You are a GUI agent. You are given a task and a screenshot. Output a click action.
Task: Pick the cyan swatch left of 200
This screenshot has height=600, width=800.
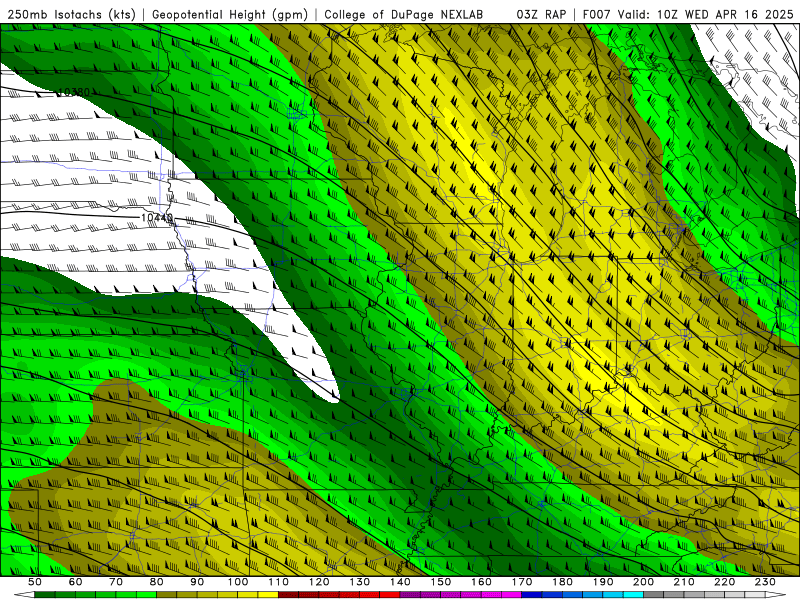tap(633, 594)
